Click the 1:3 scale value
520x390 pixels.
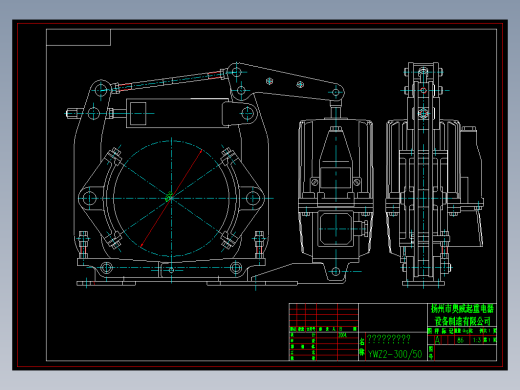point(477,340)
